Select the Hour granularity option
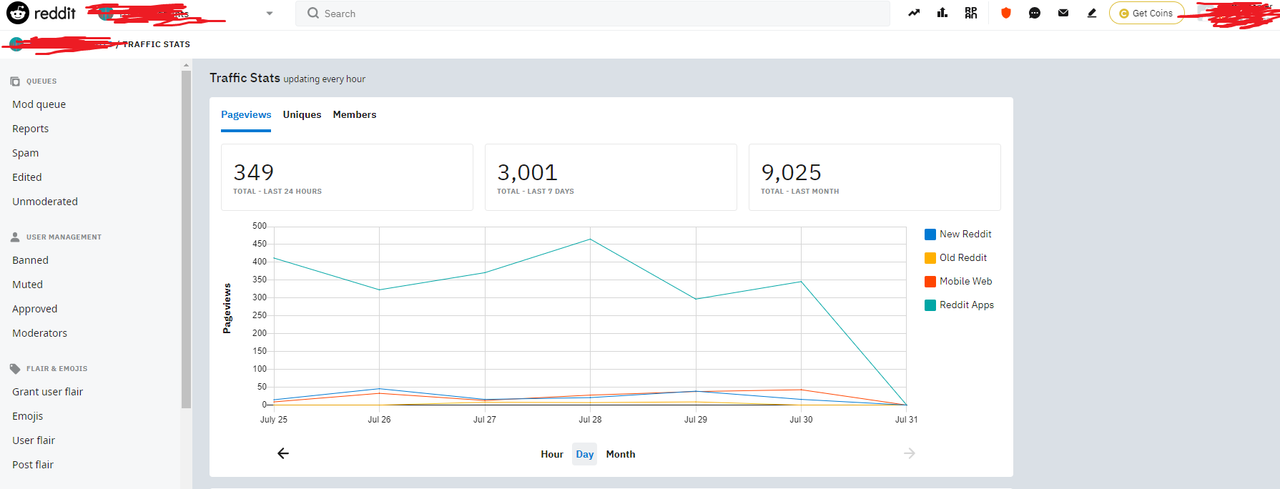The height and width of the screenshot is (489, 1280). [552, 454]
